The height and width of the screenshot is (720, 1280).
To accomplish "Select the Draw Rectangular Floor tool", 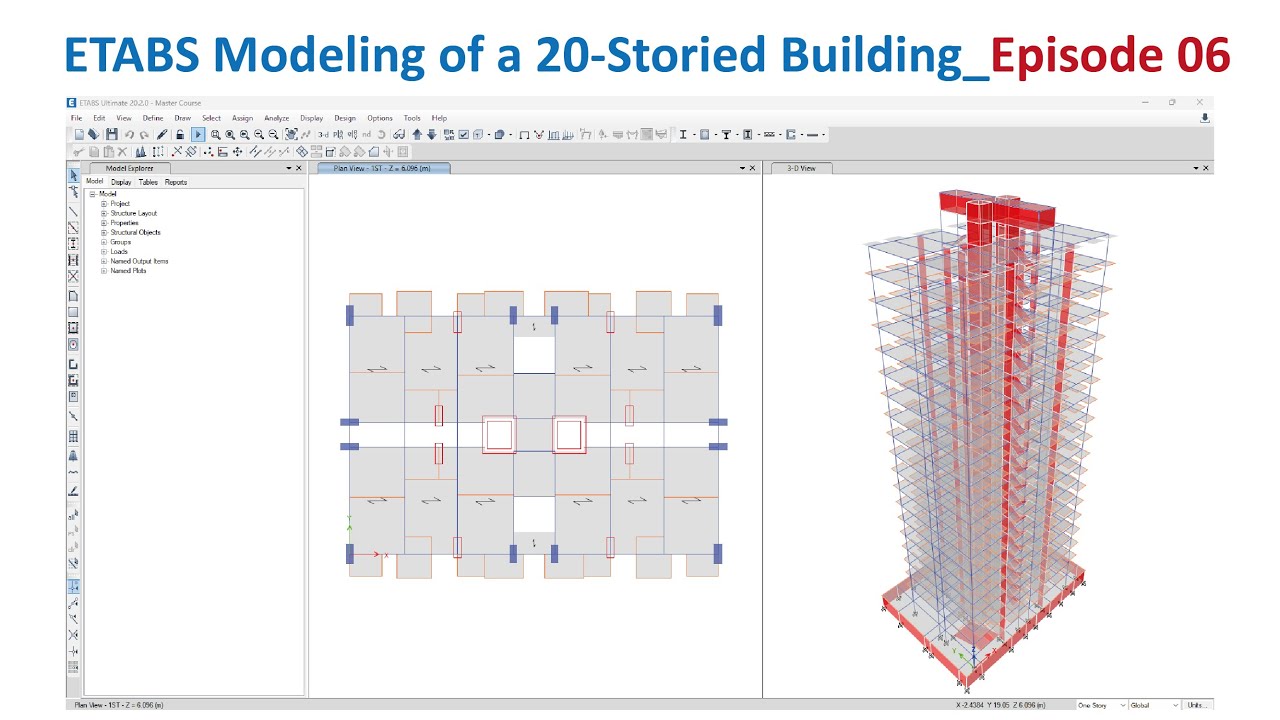I will [x=73, y=312].
